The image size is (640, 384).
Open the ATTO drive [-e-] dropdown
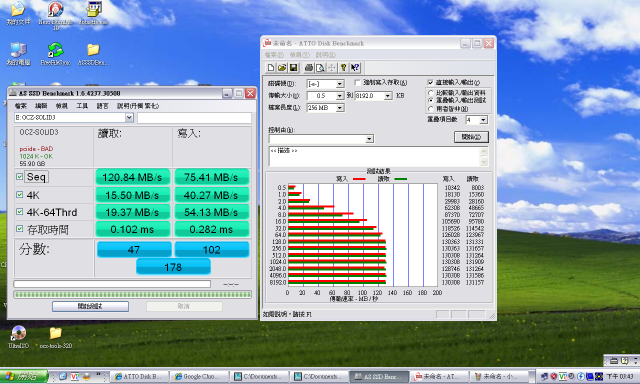(x=340, y=84)
